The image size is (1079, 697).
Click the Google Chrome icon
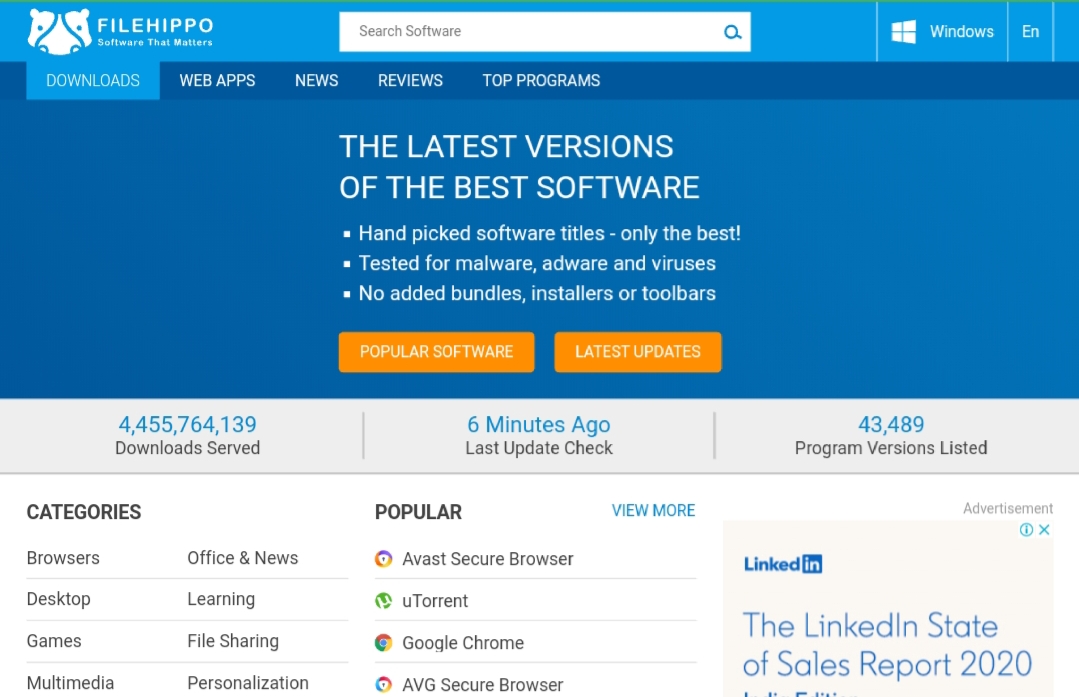click(x=383, y=643)
